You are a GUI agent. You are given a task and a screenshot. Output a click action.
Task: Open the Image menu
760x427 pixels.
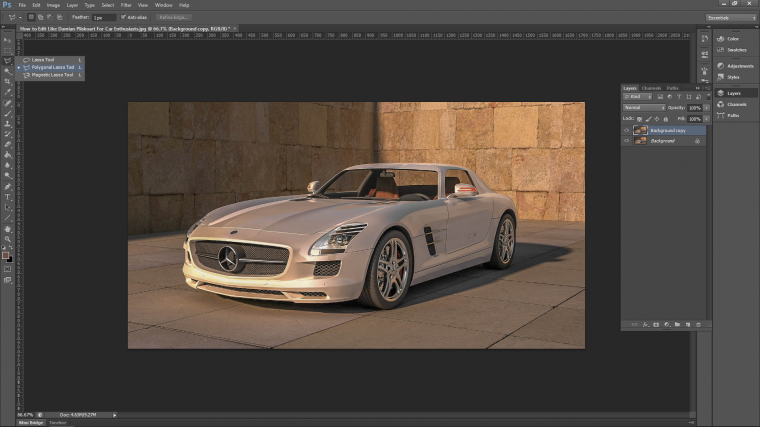[53, 5]
